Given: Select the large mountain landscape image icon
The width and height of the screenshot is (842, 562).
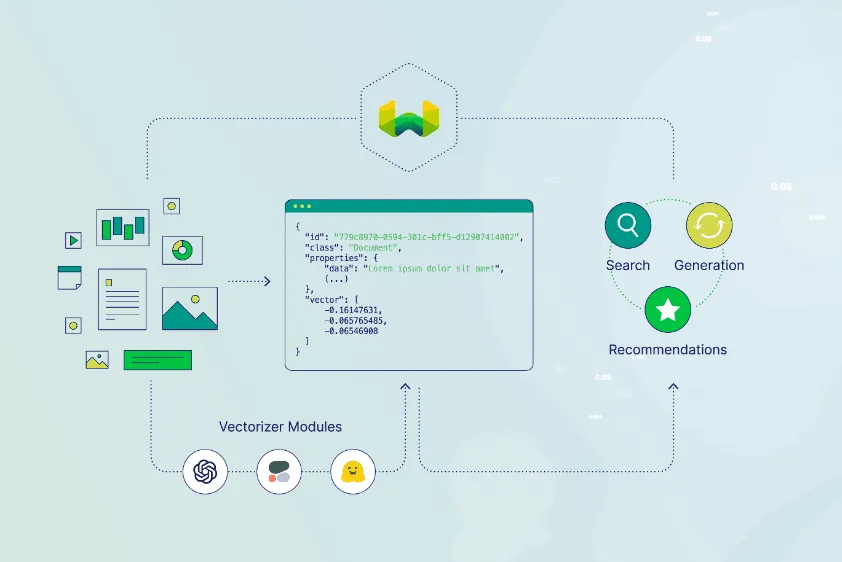Looking at the screenshot, I should [190, 308].
